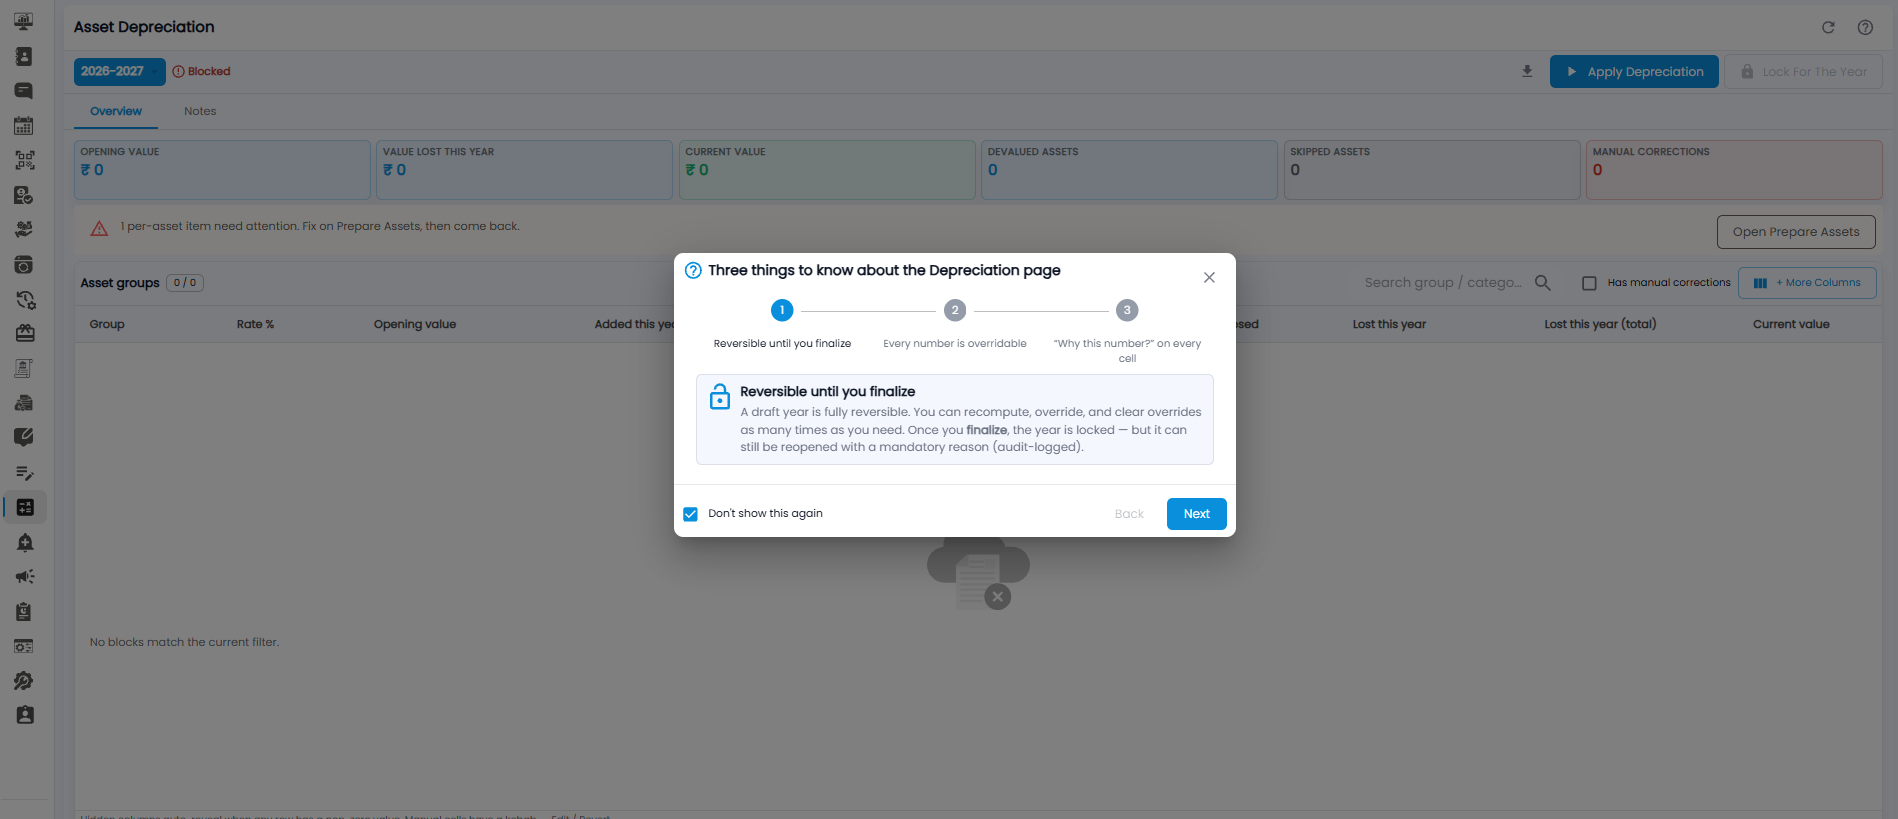The image size is (1898, 819).
Task: Download the depreciation report
Action: [x=1527, y=71]
